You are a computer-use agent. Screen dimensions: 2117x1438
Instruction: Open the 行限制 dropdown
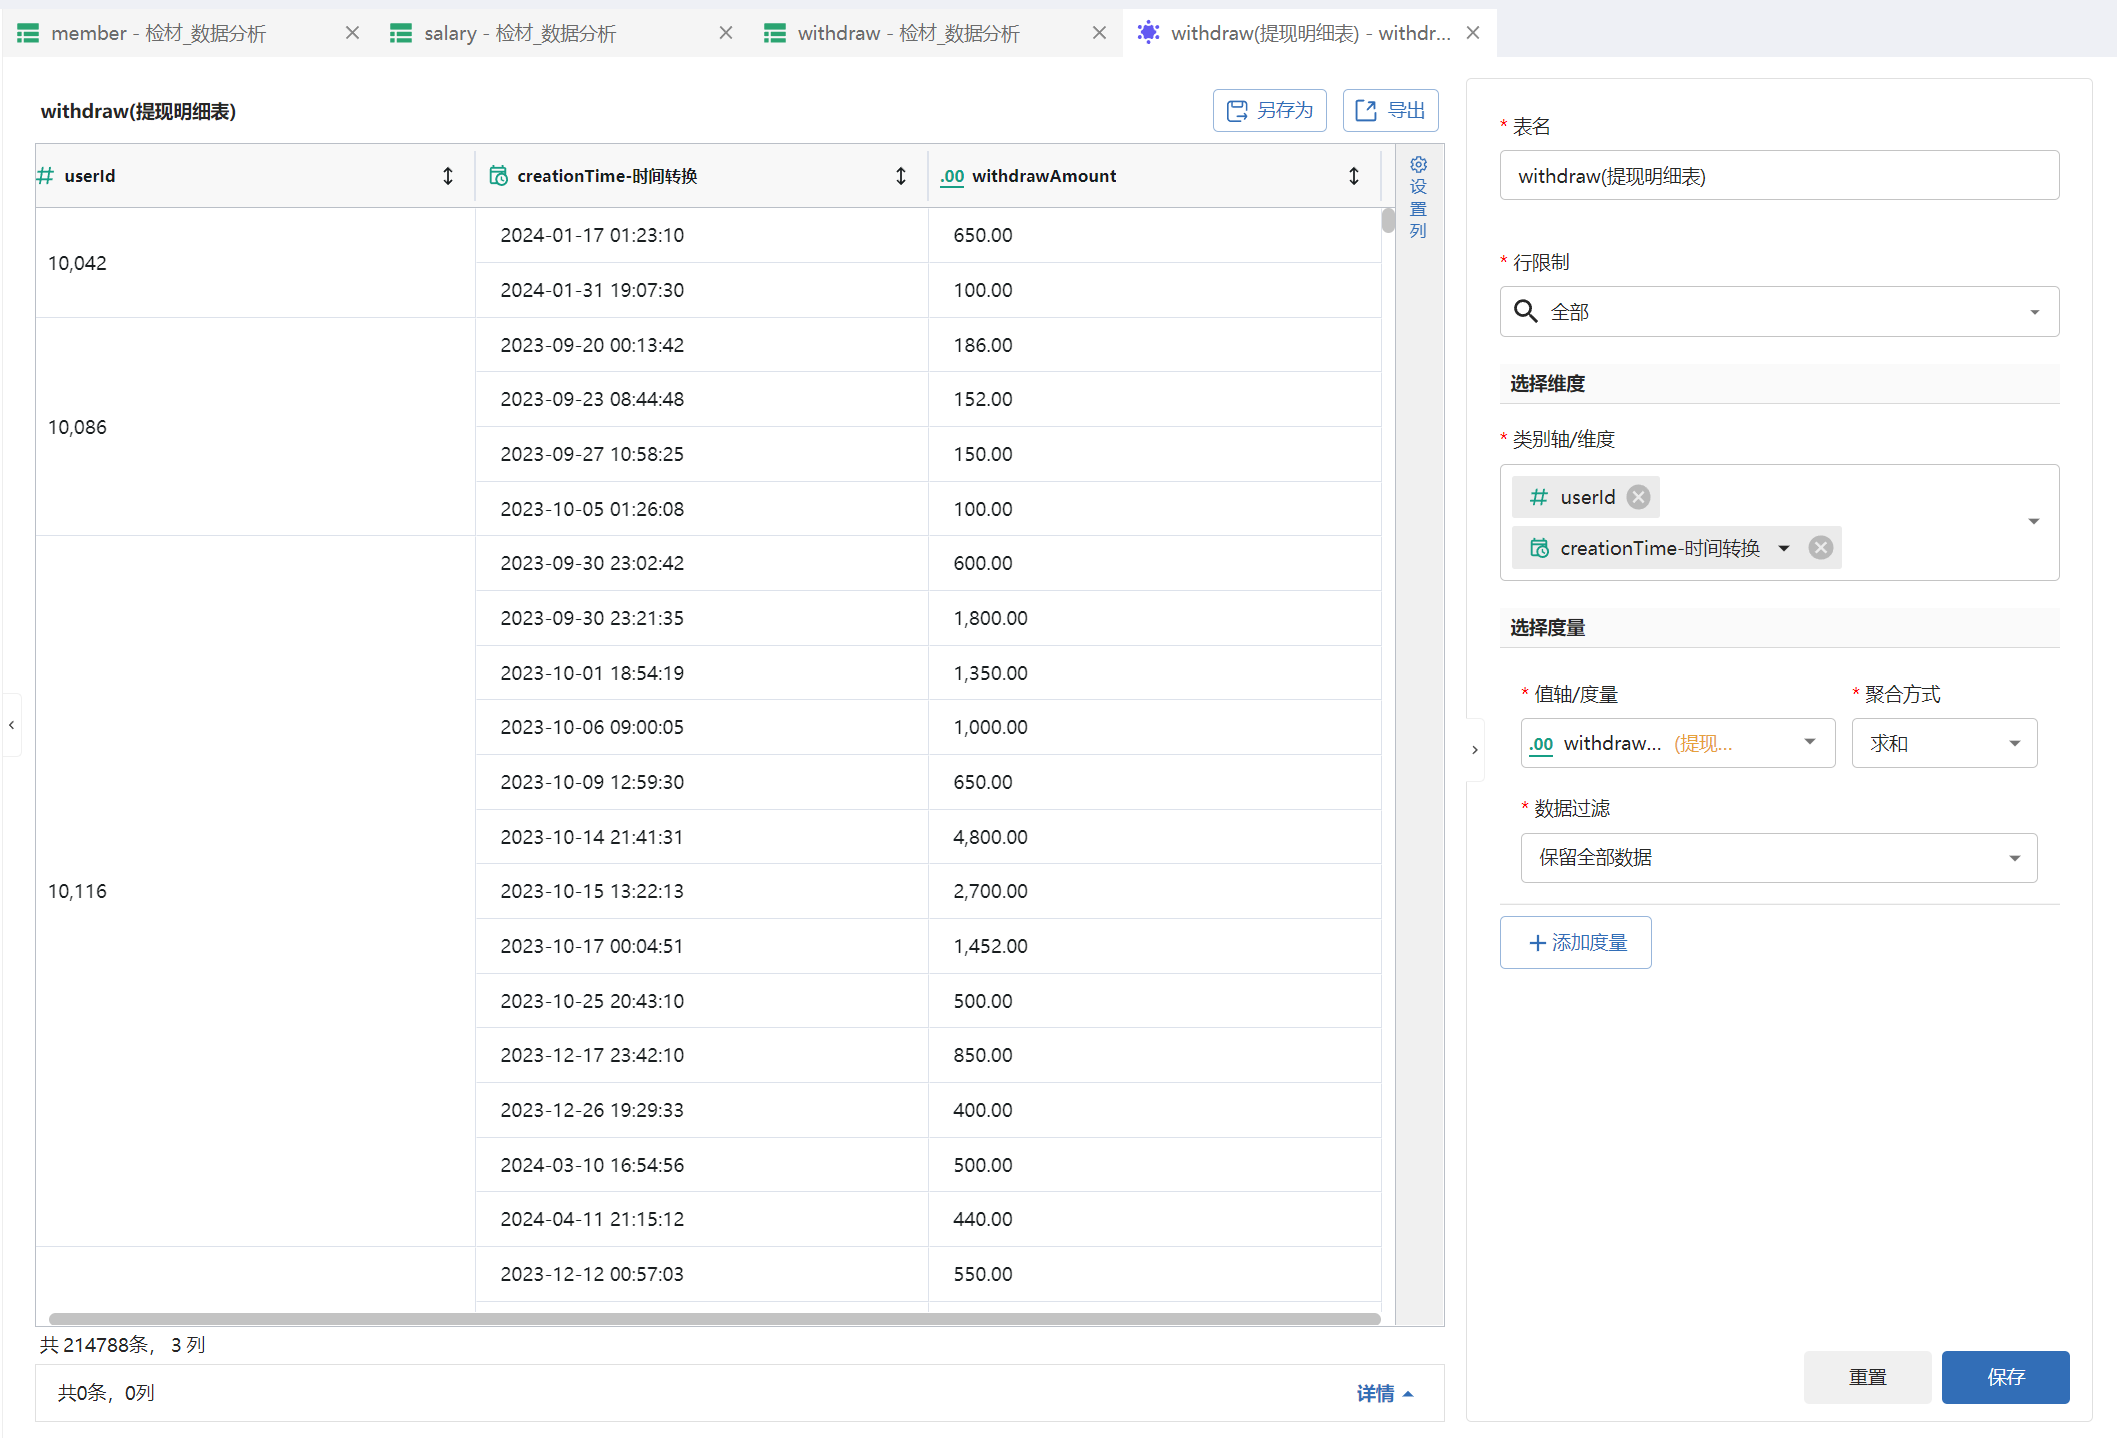pyautogui.click(x=1779, y=312)
